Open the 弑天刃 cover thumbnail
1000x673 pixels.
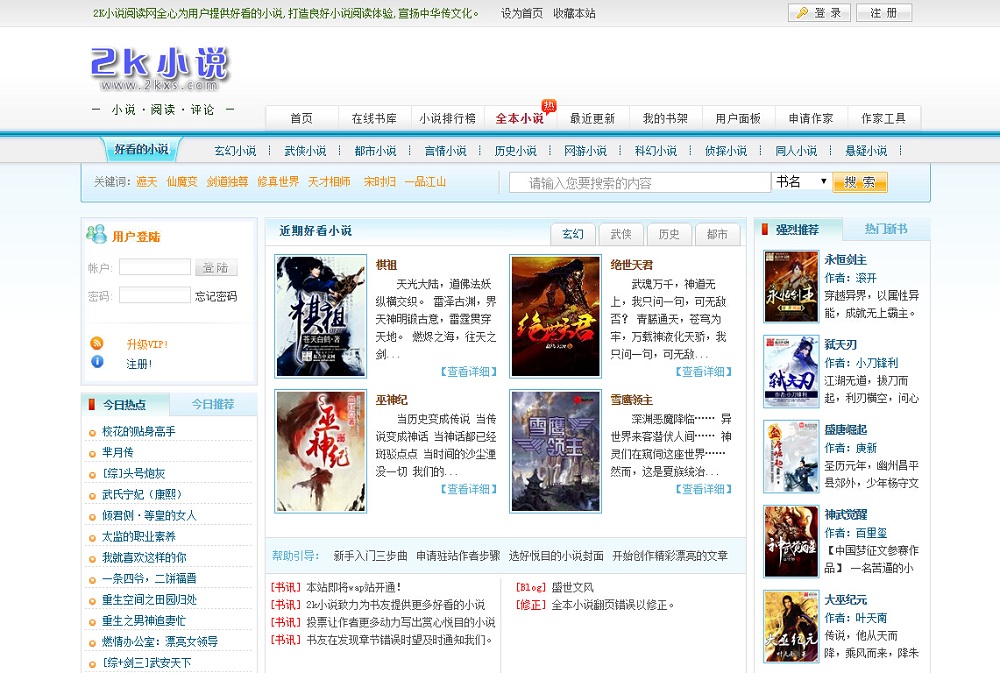coord(791,371)
